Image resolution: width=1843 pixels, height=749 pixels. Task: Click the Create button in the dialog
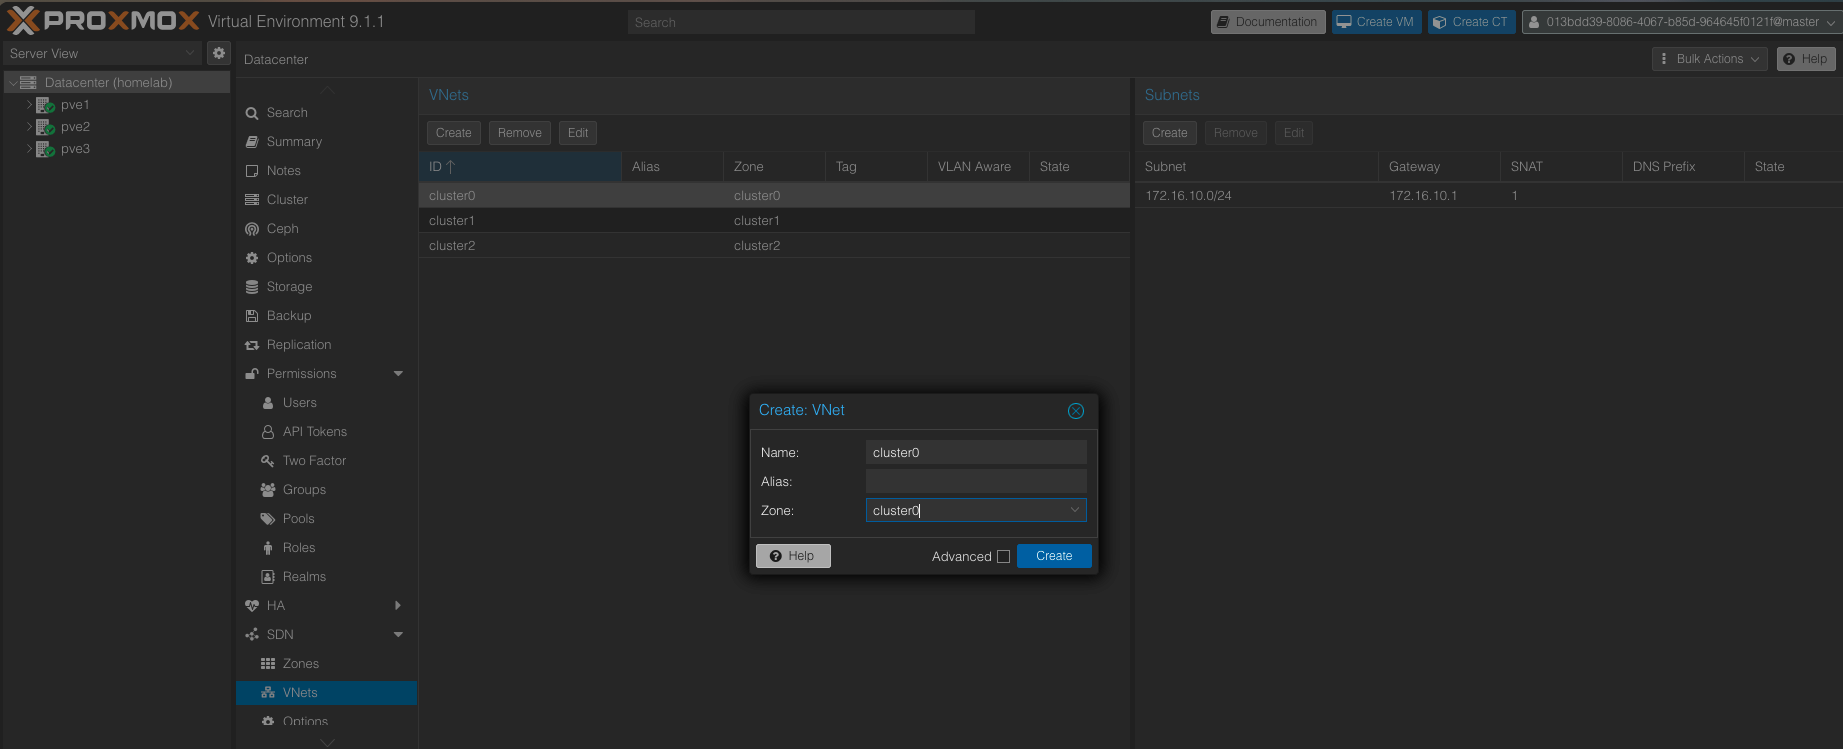coord(1054,556)
